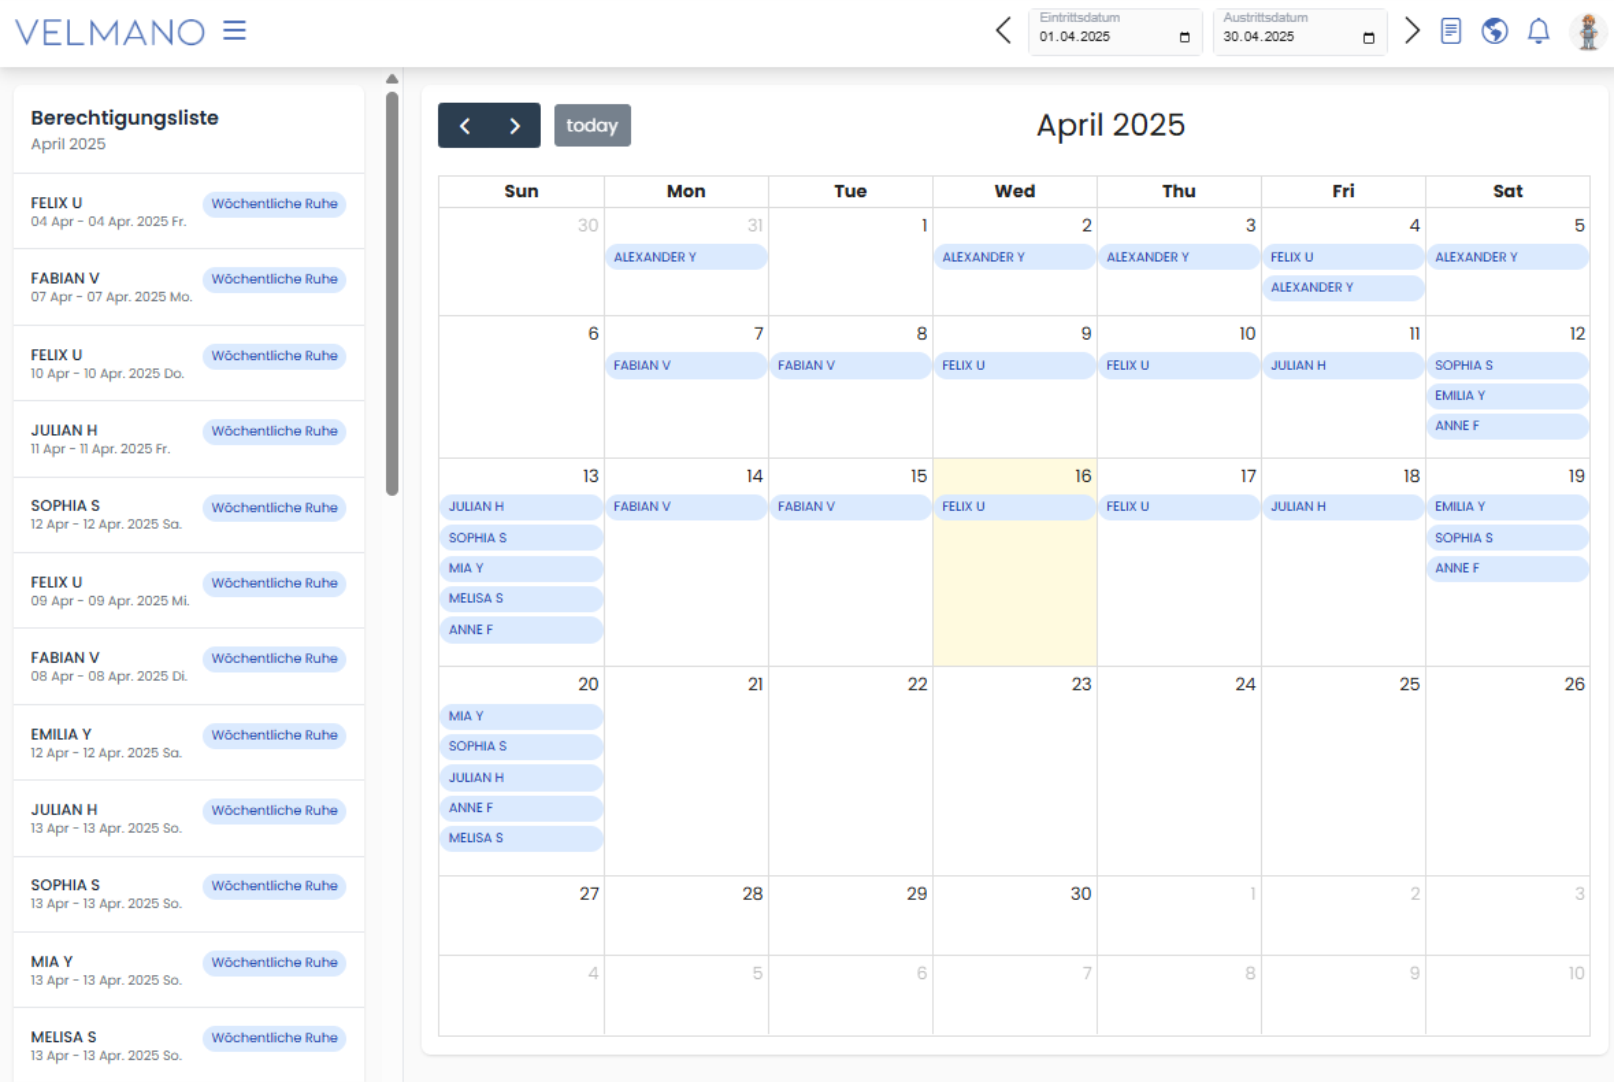This screenshot has width=1614, height=1082.
Task: Go to next month in calendar
Action: tap(515, 126)
